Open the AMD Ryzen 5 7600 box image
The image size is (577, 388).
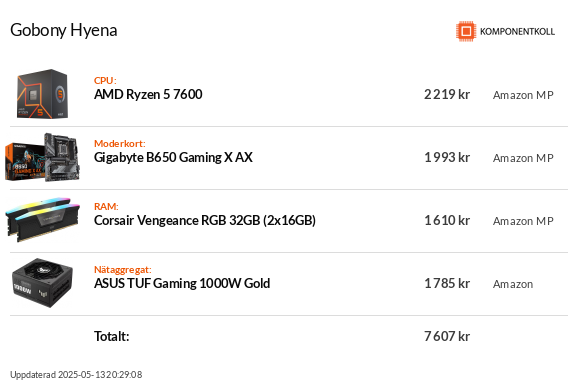[x=42, y=94]
